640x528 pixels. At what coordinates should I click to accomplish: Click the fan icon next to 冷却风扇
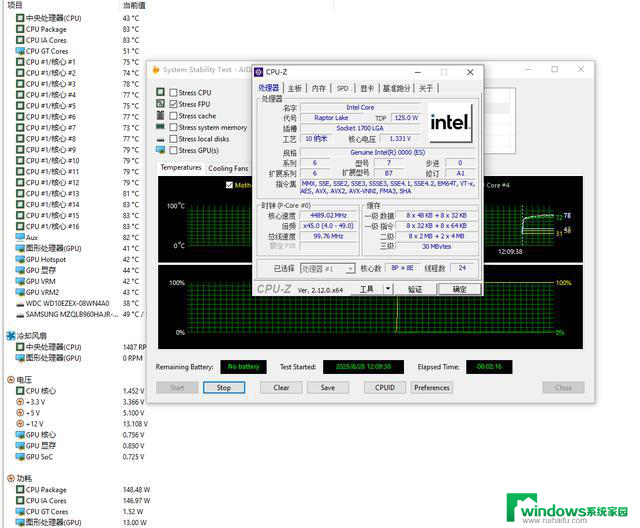pos(11,336)
